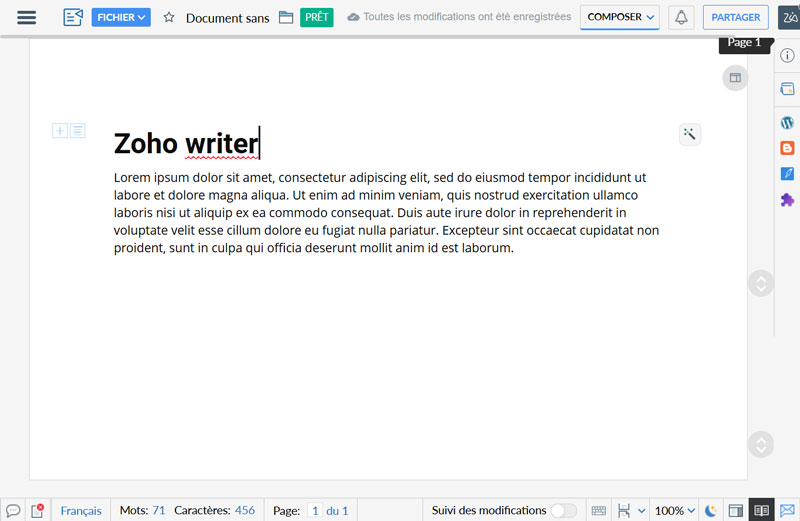800x521 pixels.
Task: Toggle the reading view book icon
Action: (x=762, y=510)
